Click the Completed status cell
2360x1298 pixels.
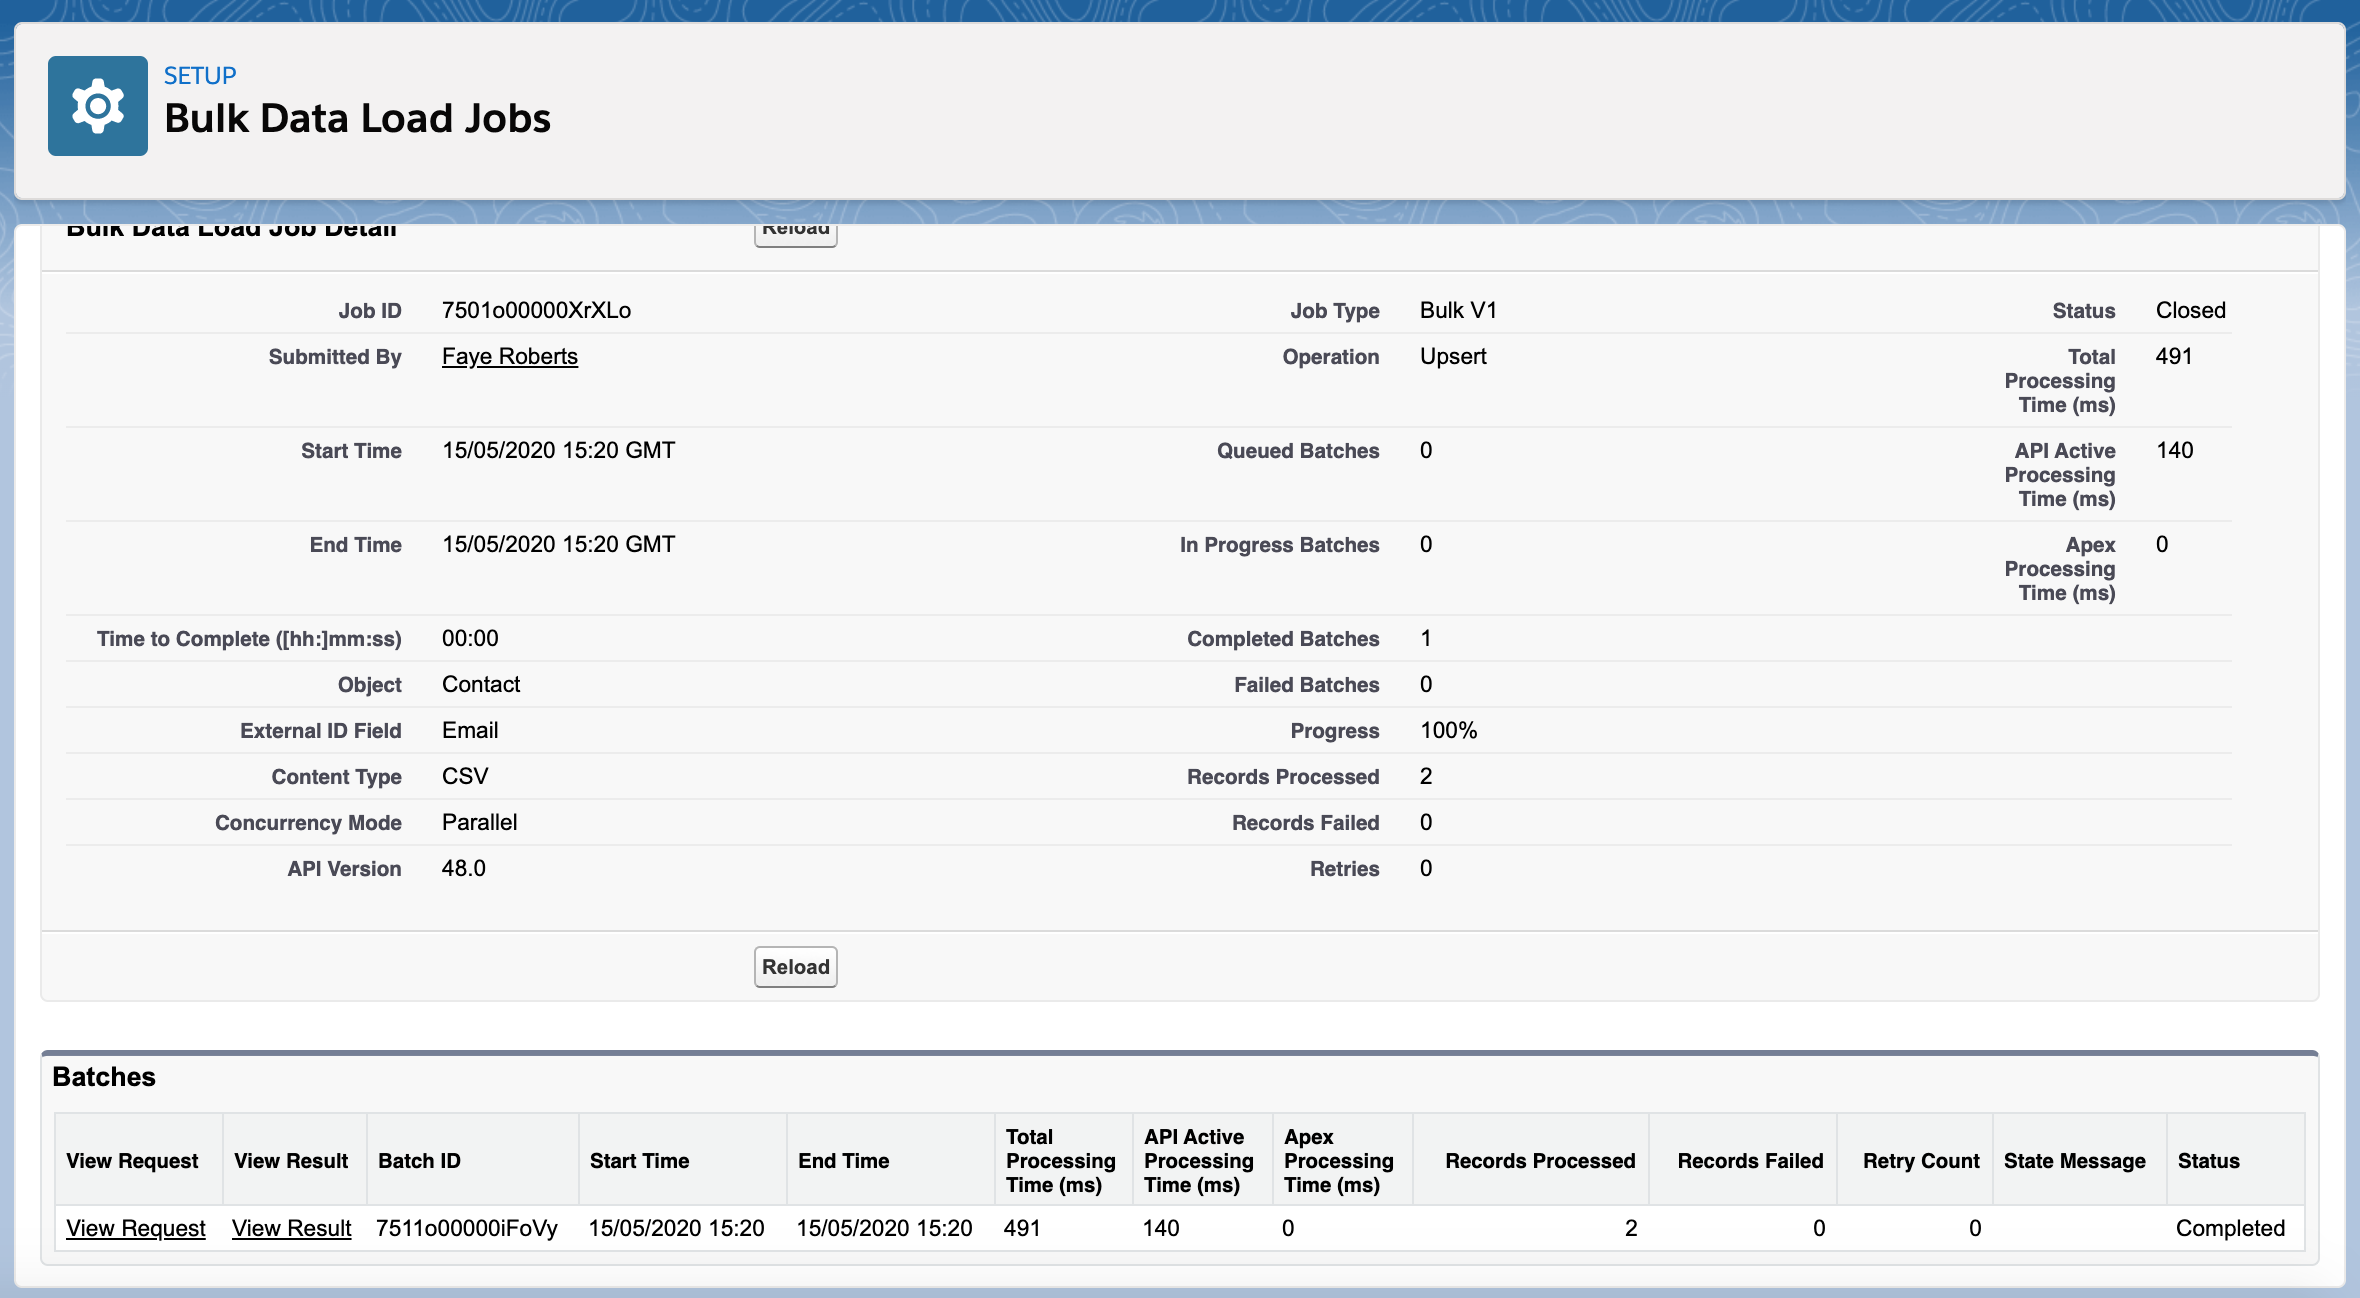point(2230,1228)
